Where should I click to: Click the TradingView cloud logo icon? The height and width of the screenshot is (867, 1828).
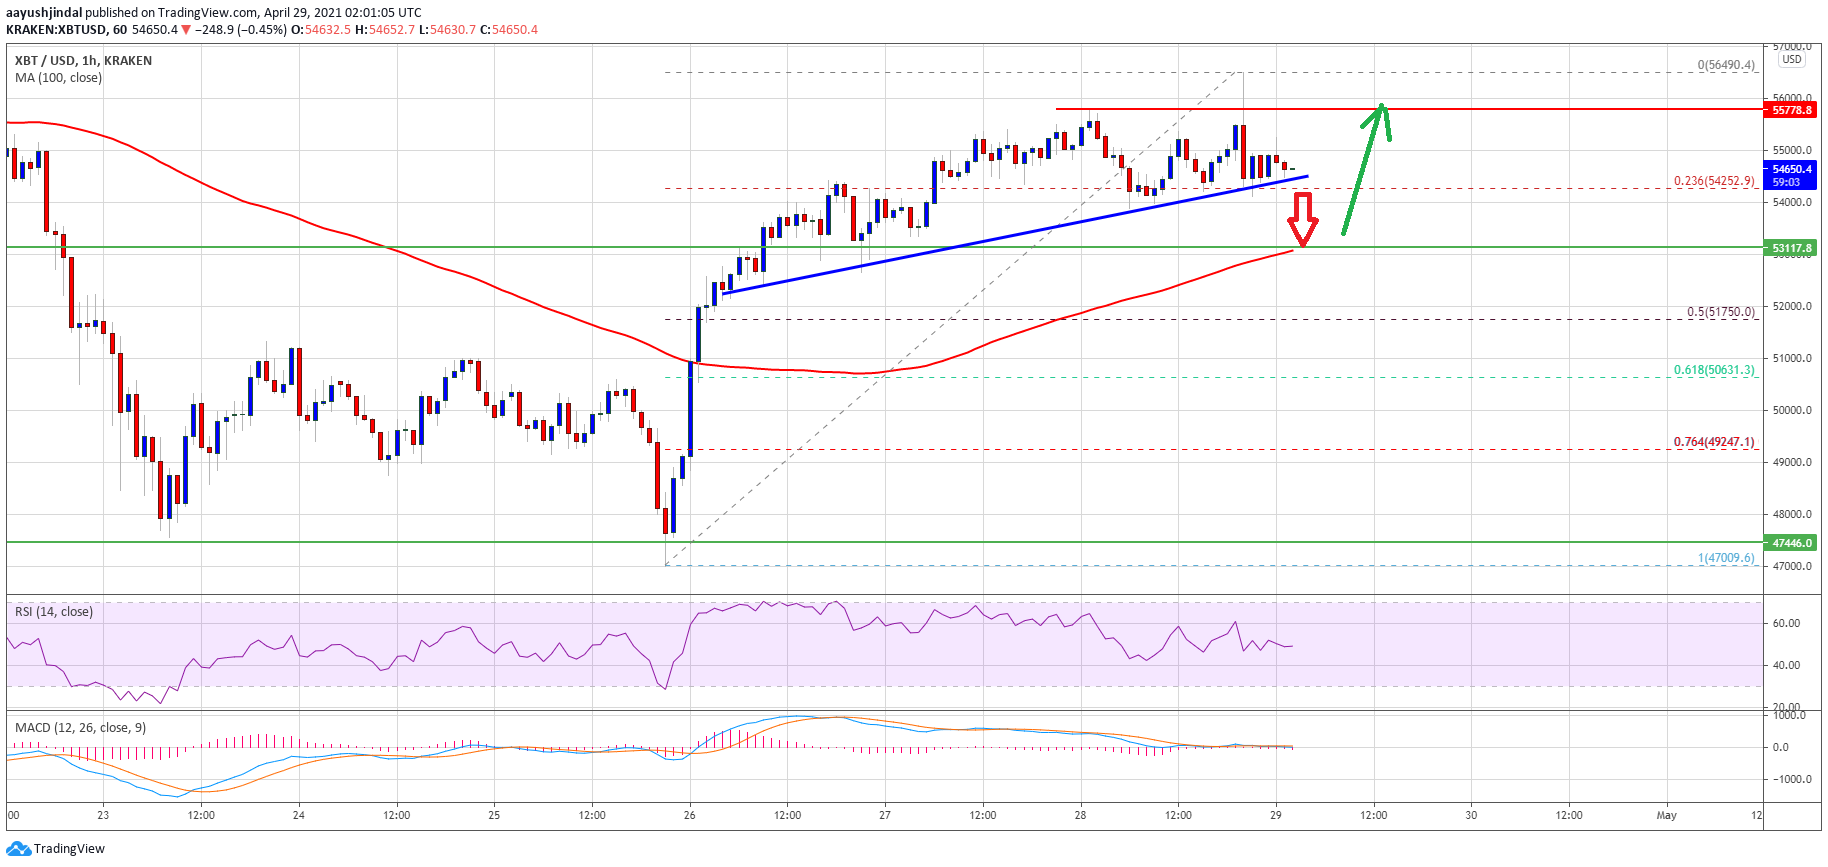pyautogui.click(x=18, y=849)
